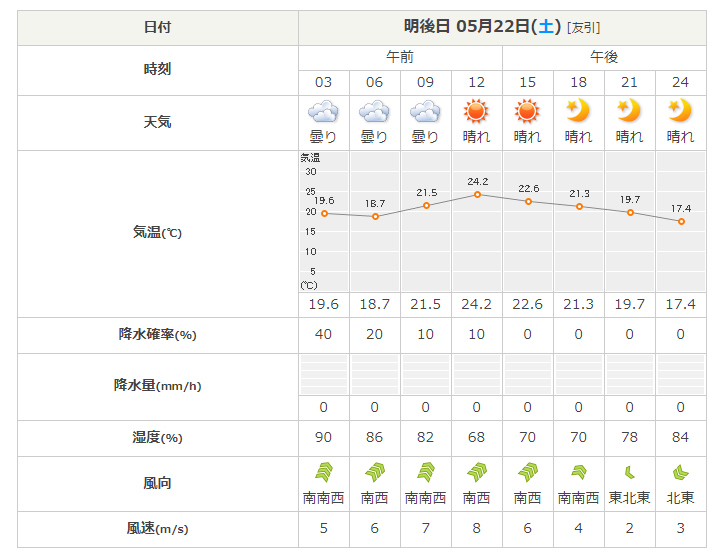
Task: Click the 友引 label in date header
Action: coord(583,28)
